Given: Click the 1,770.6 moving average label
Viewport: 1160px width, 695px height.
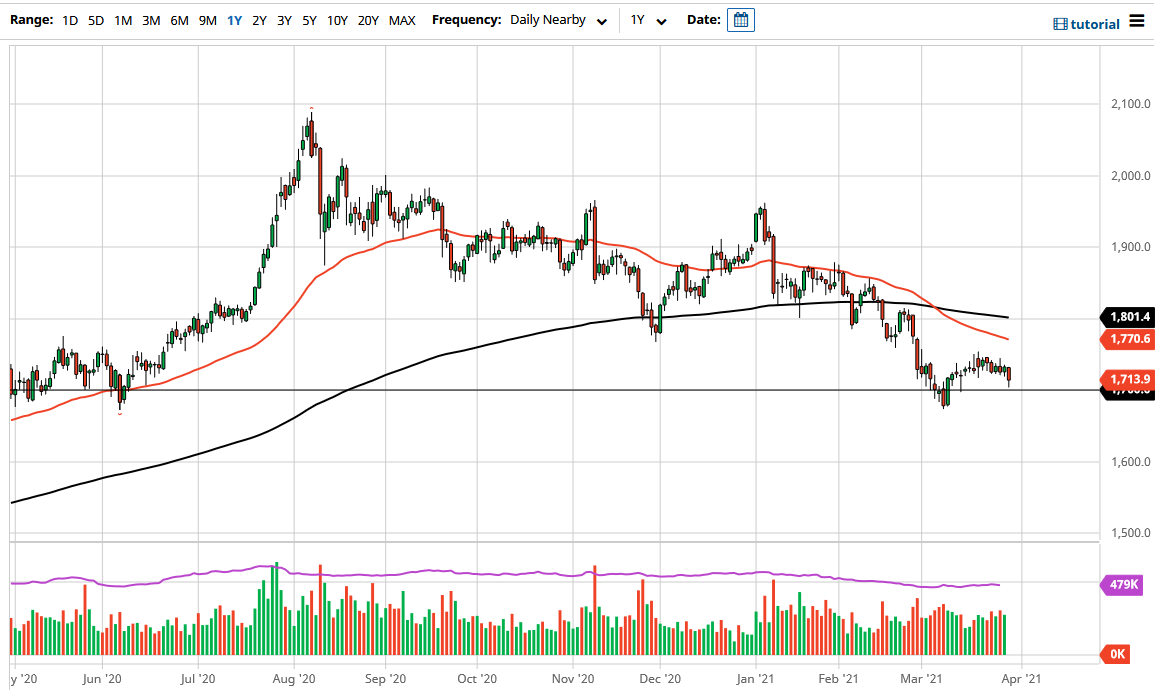Looking at the screenshot, I should [1129, 339].
